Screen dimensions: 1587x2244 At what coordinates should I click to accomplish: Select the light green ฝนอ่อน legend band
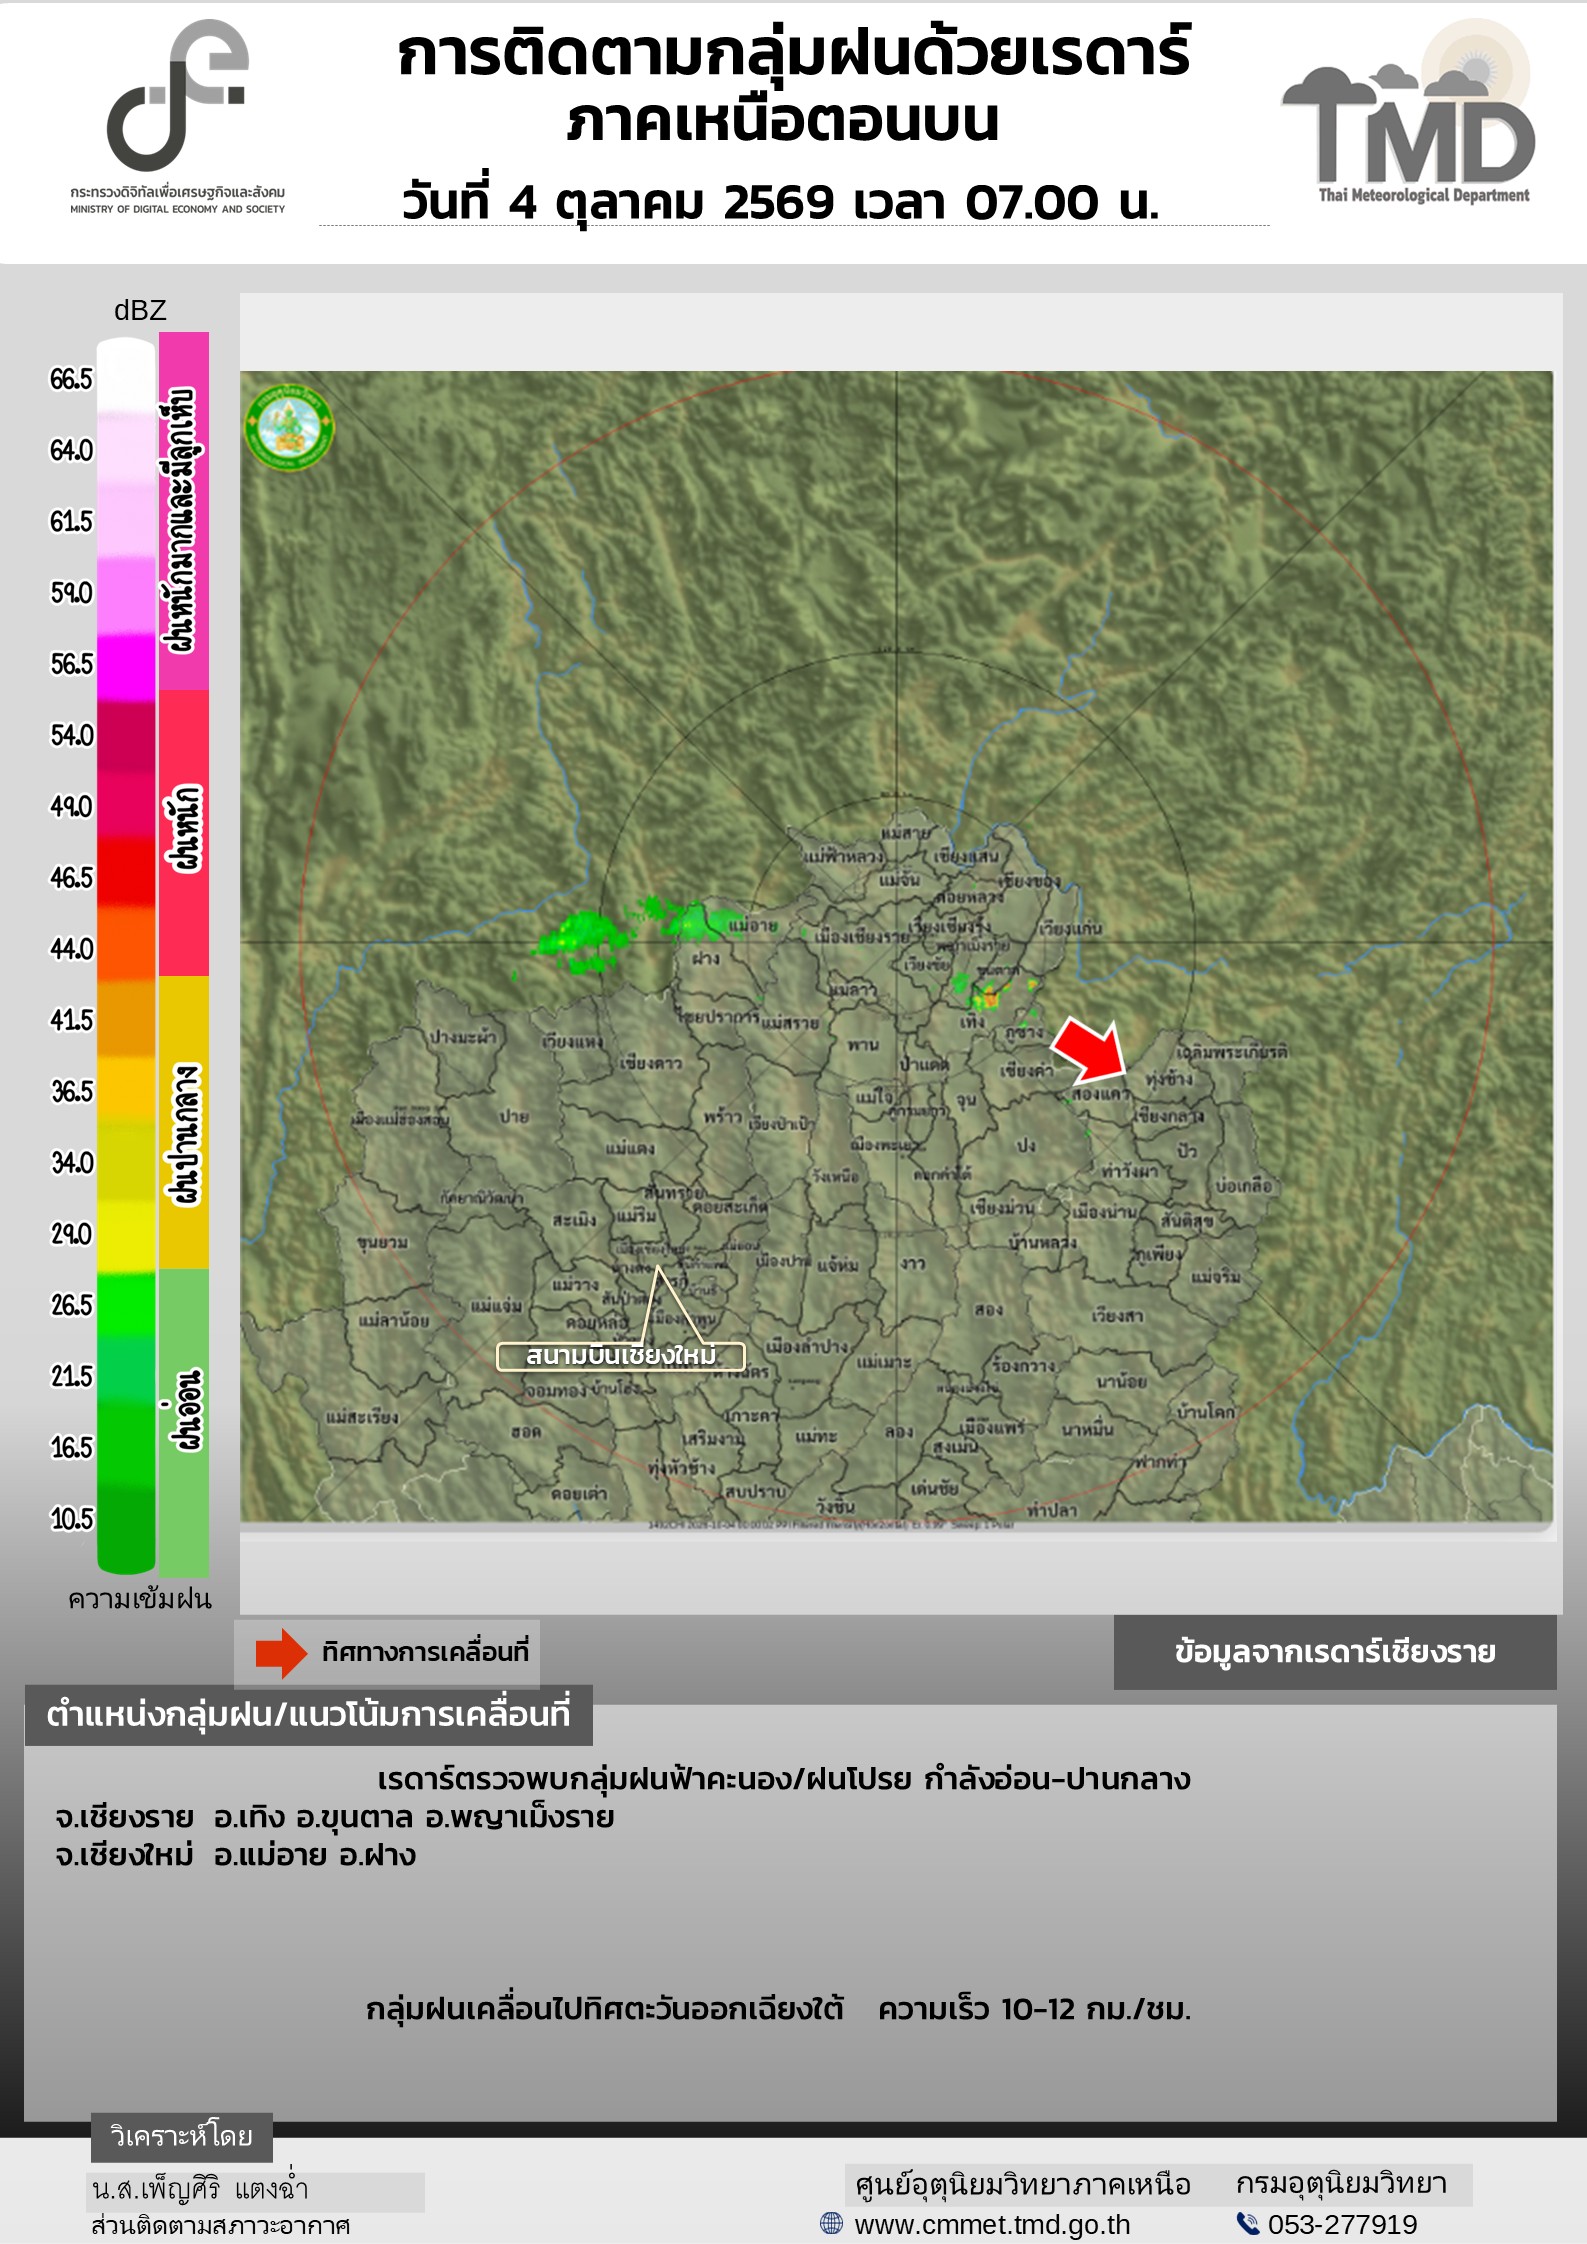184,1422
